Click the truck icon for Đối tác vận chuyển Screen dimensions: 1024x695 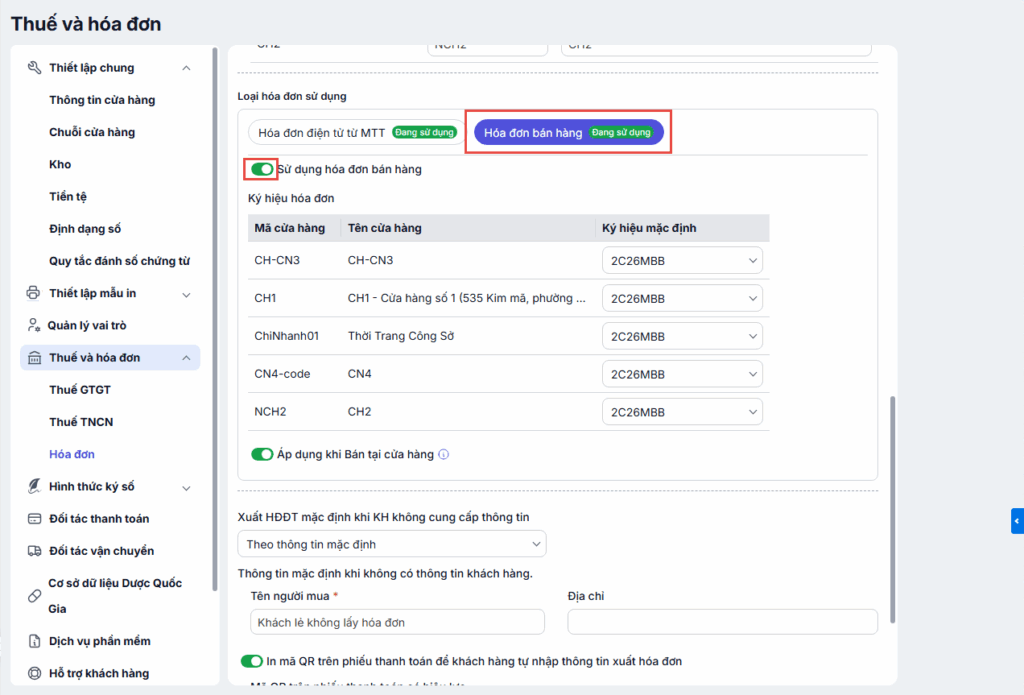[x=33, y=551]
